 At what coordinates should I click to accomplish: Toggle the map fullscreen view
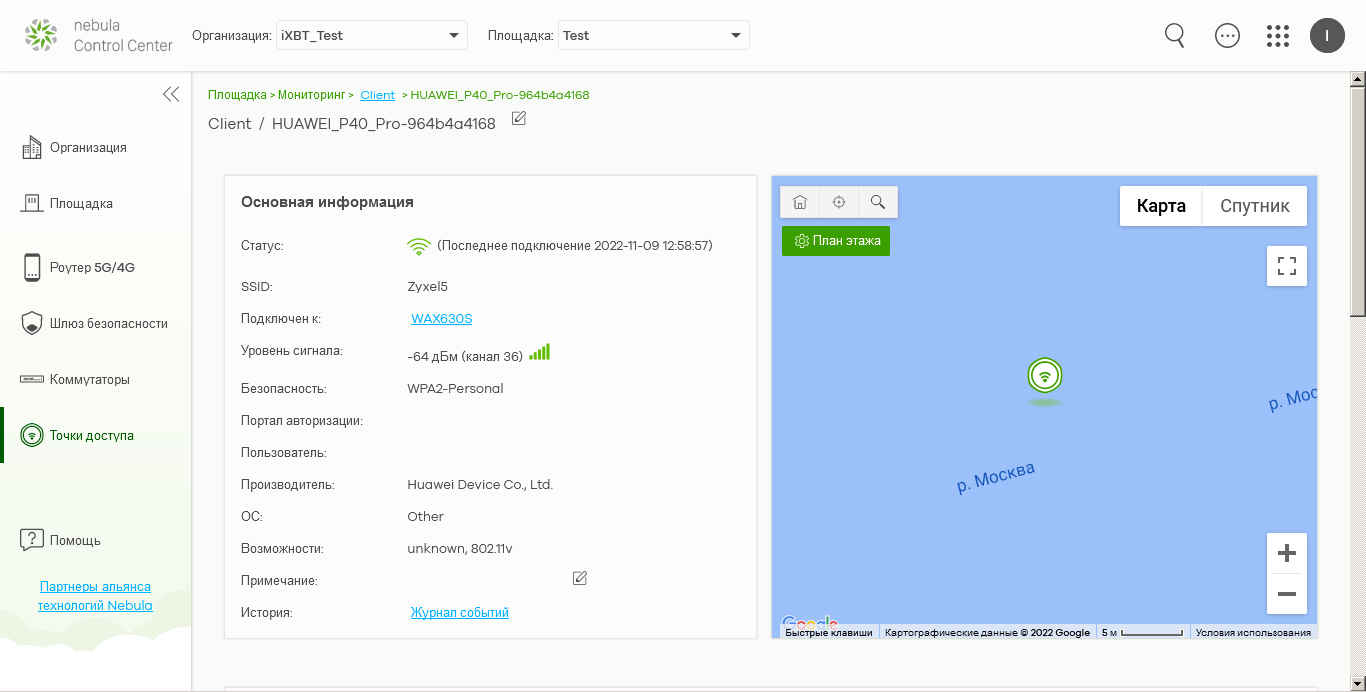click(x=1287, y=266)
